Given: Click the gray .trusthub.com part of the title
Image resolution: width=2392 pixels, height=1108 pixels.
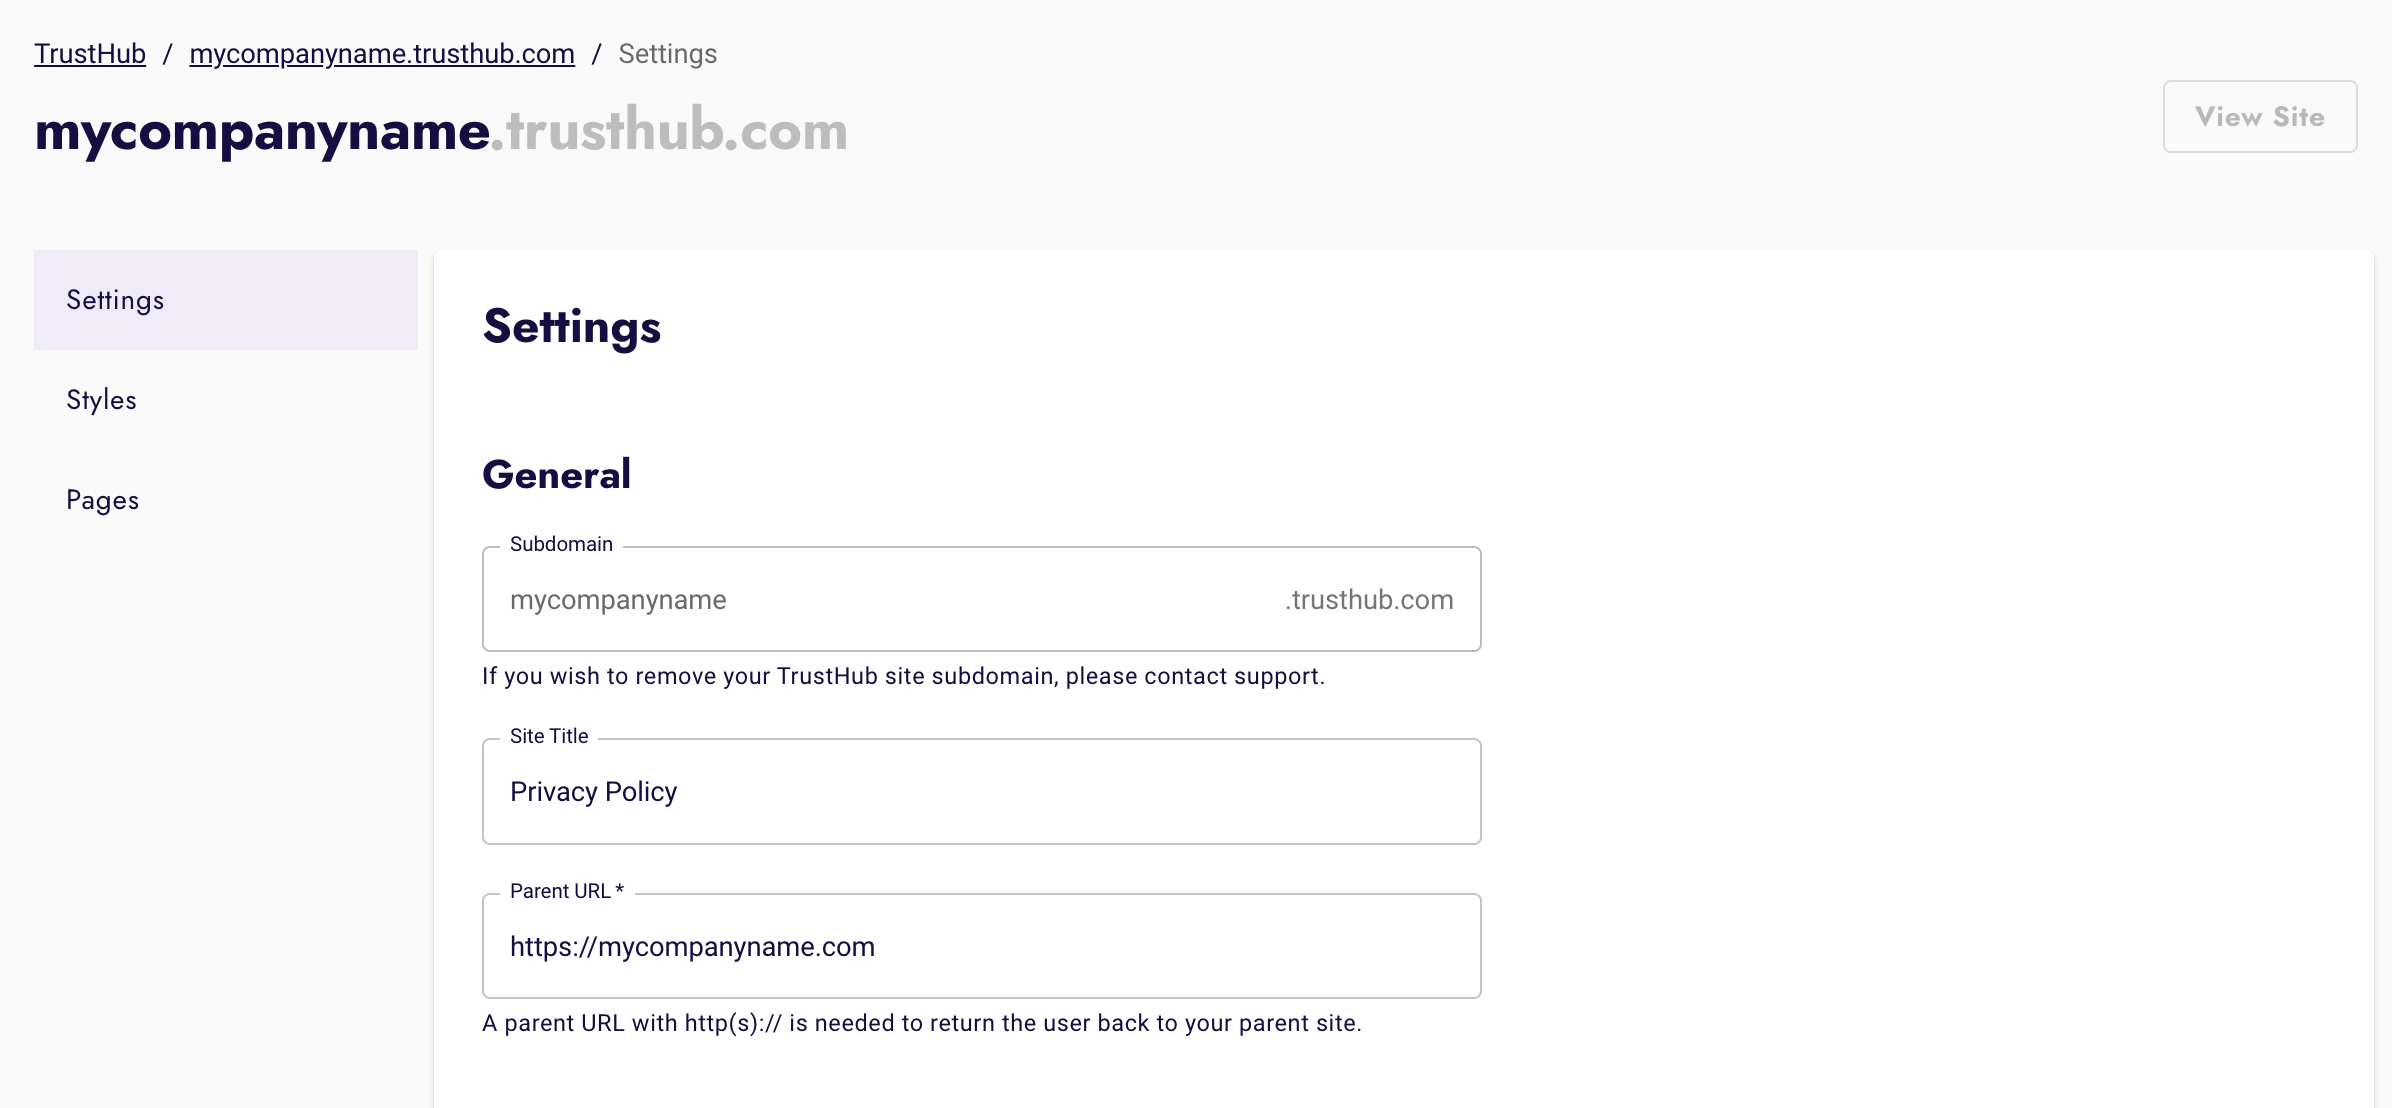Looking at the screenshot, I should (x=670, y=130).
